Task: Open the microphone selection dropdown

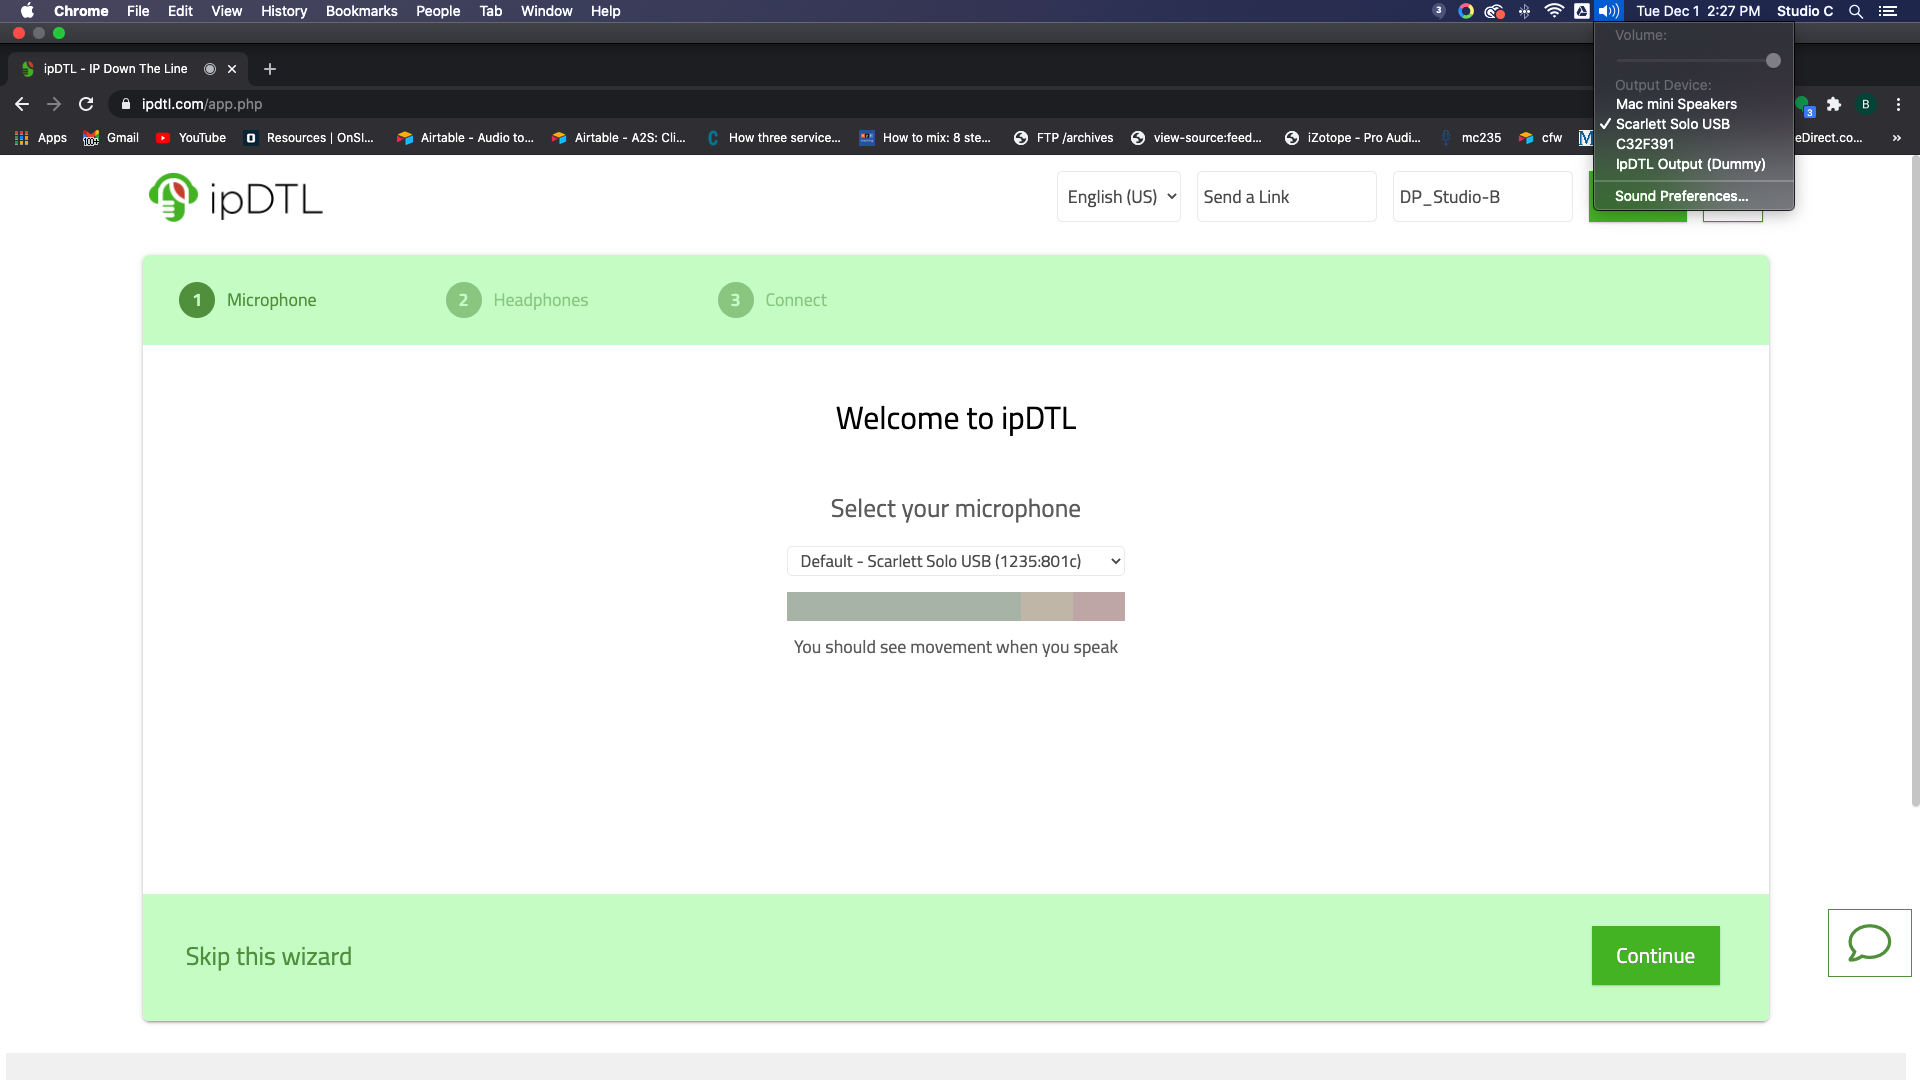Action: 956,561
